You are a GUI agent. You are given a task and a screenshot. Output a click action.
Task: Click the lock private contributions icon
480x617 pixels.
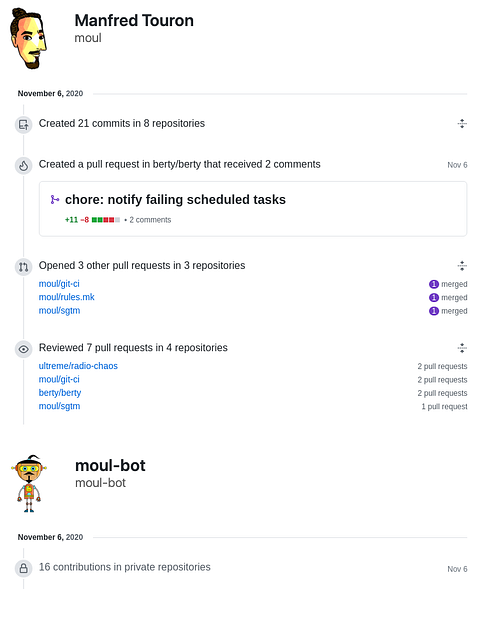[23, 569]
